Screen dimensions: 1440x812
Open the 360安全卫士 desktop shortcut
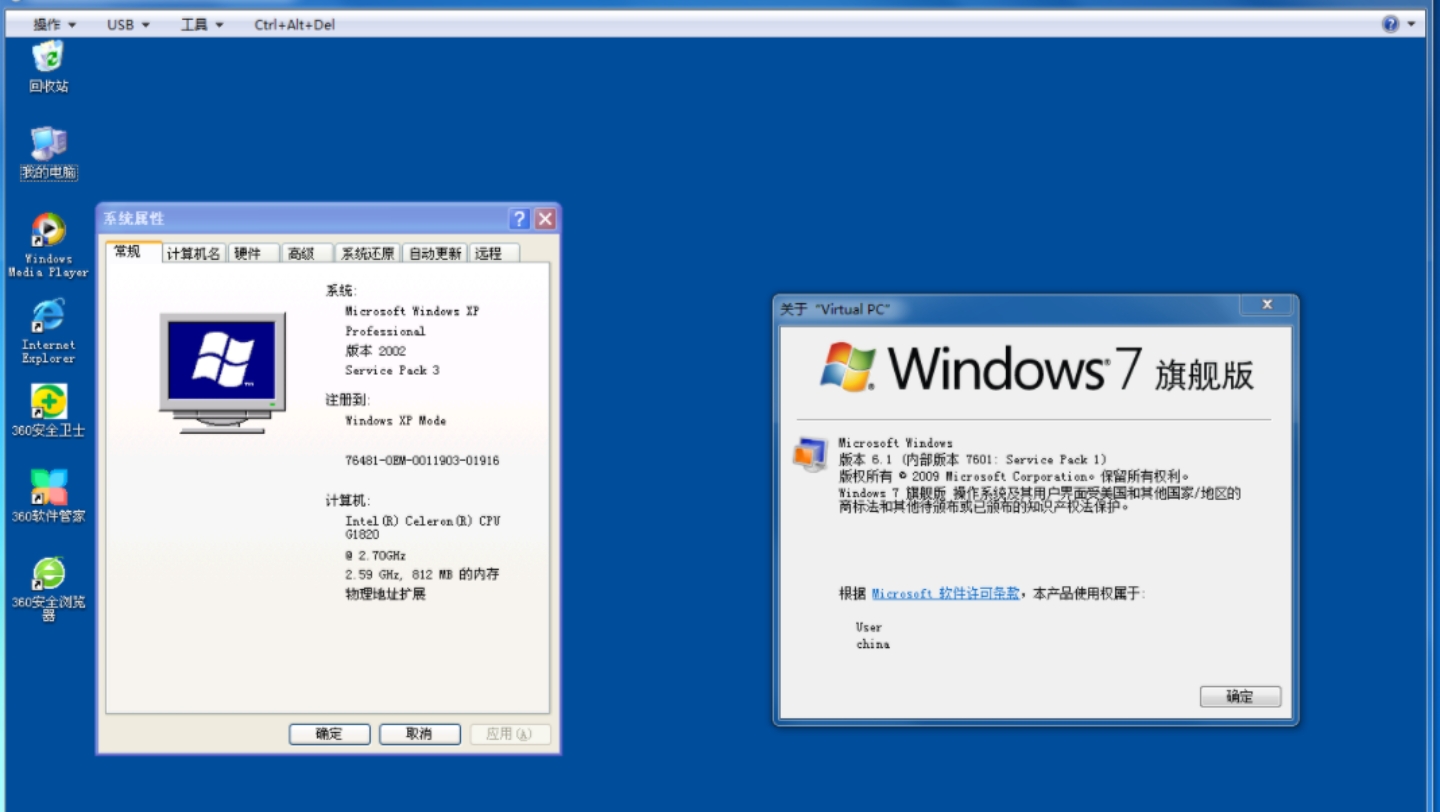[x=48, y=410]
